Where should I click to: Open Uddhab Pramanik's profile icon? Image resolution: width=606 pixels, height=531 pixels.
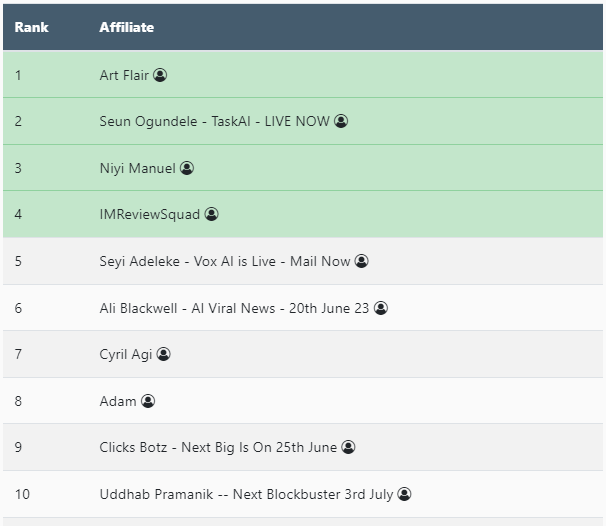pyautogui.click(x=405, y=494)
